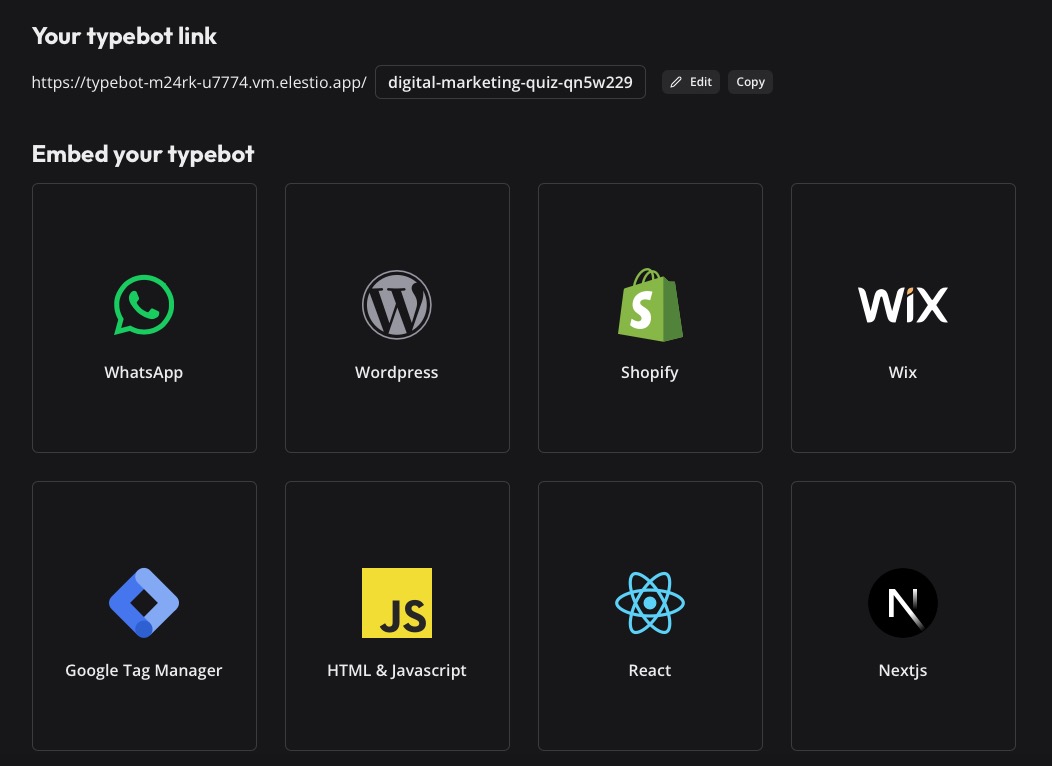The height and width of the screenshot is (766, 1052).
Task: Click the React atom logo
Action: pos(650,603)
